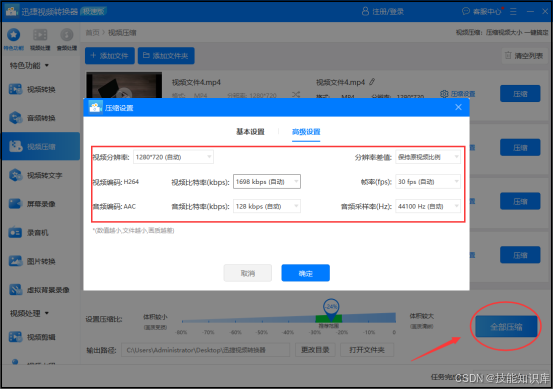Click the 添加文件夹 button
This screenshot has height=390, width=554.
(166, 56)
